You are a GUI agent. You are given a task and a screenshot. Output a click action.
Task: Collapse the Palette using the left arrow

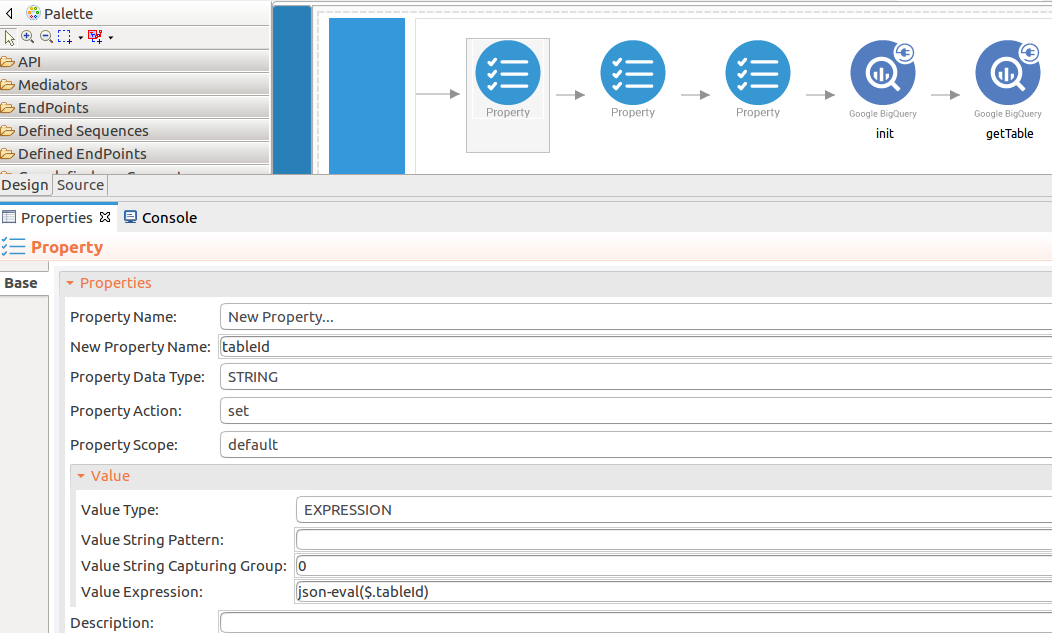(9, 13)
